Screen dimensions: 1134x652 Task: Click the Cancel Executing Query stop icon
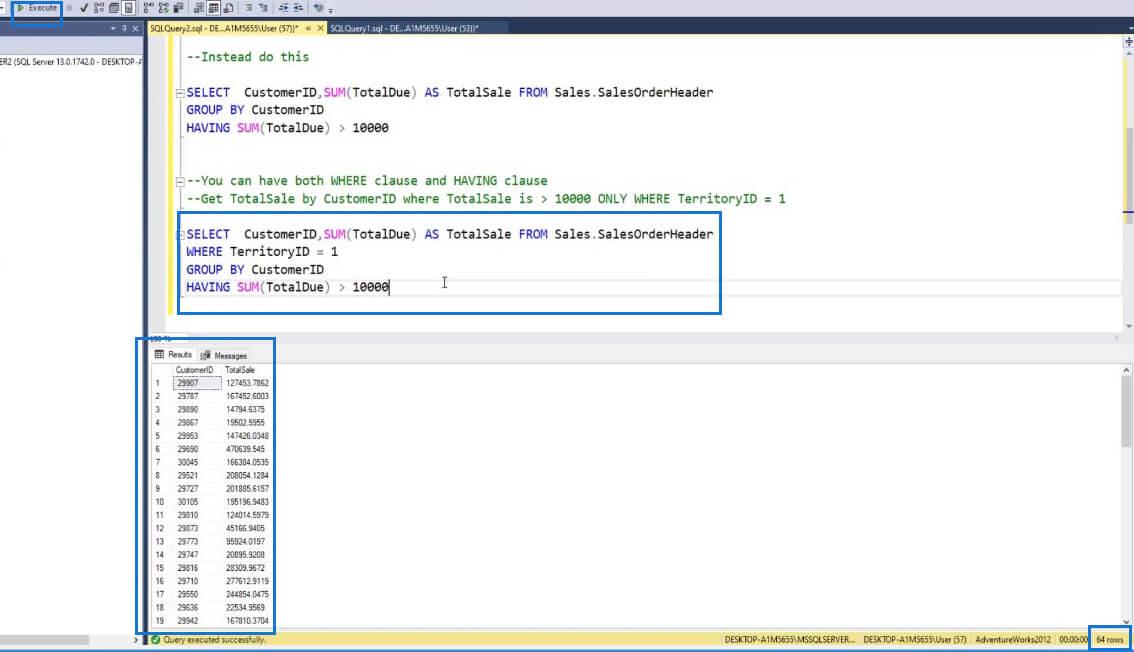(x=69, y=8)
